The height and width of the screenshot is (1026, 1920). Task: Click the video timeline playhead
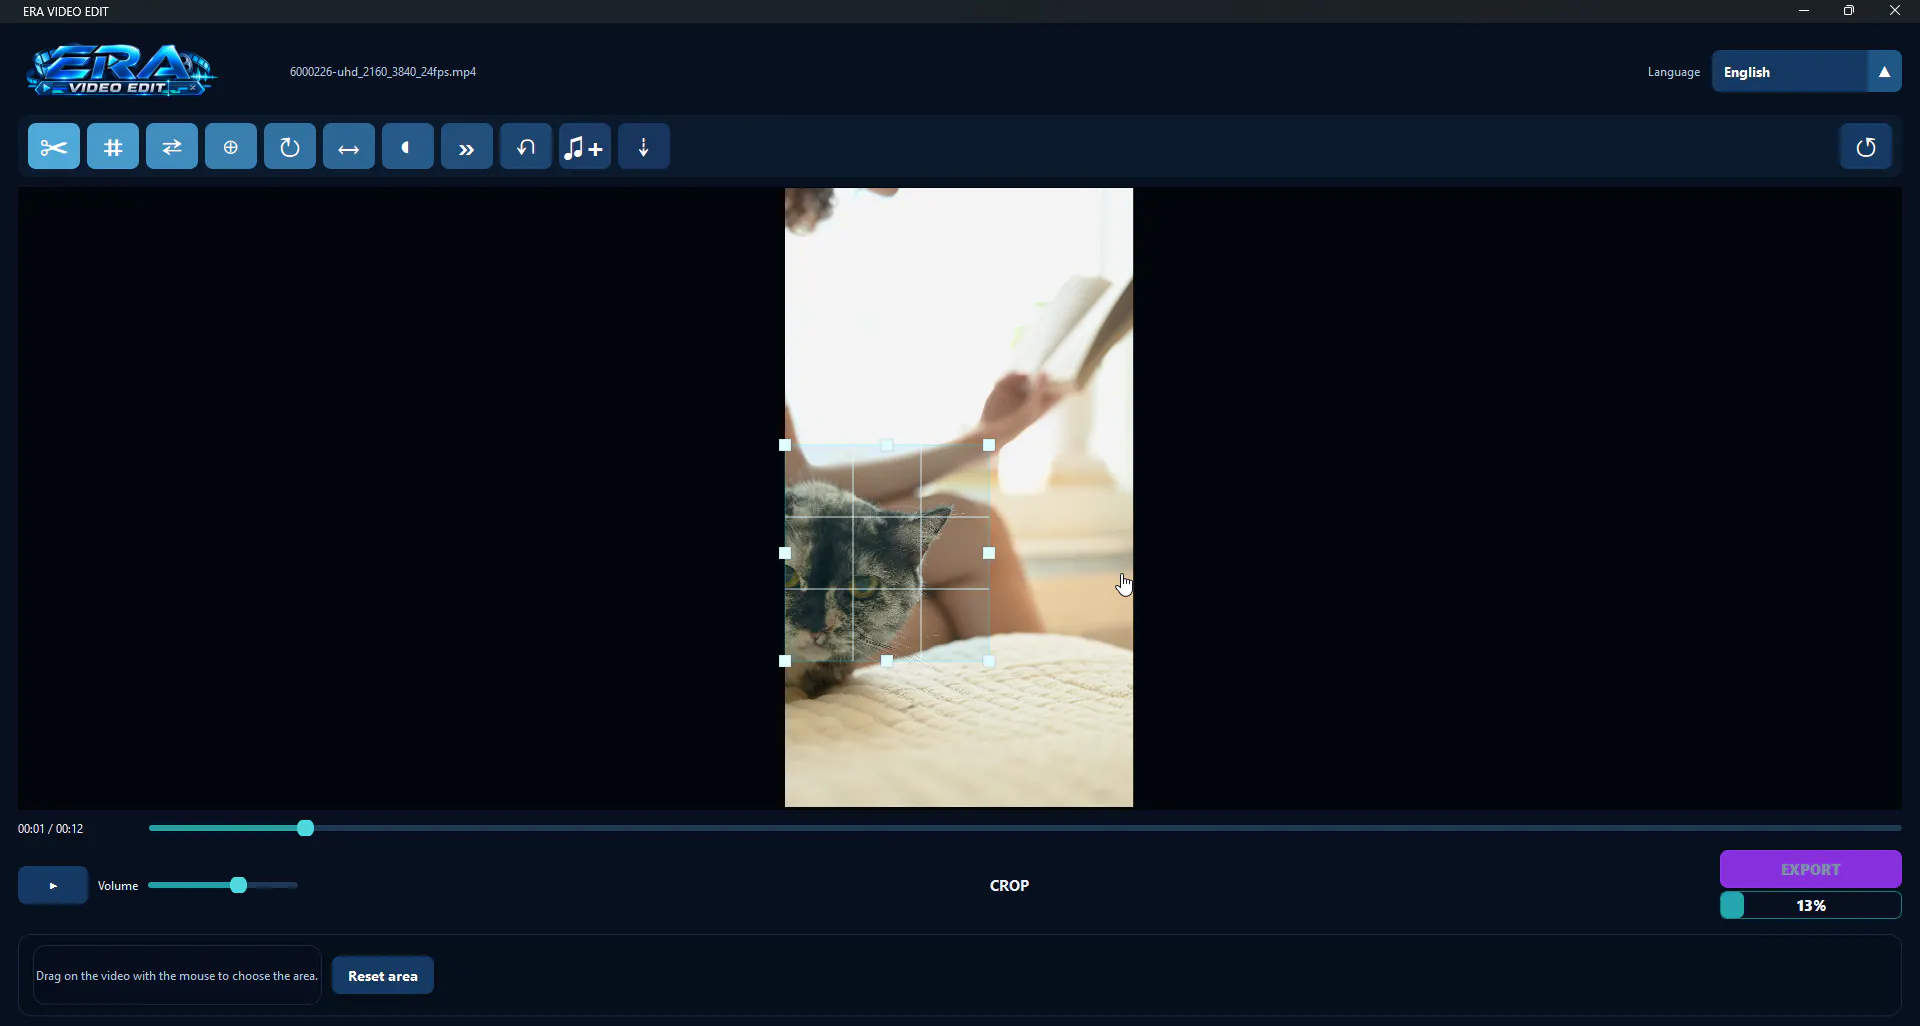306,828
